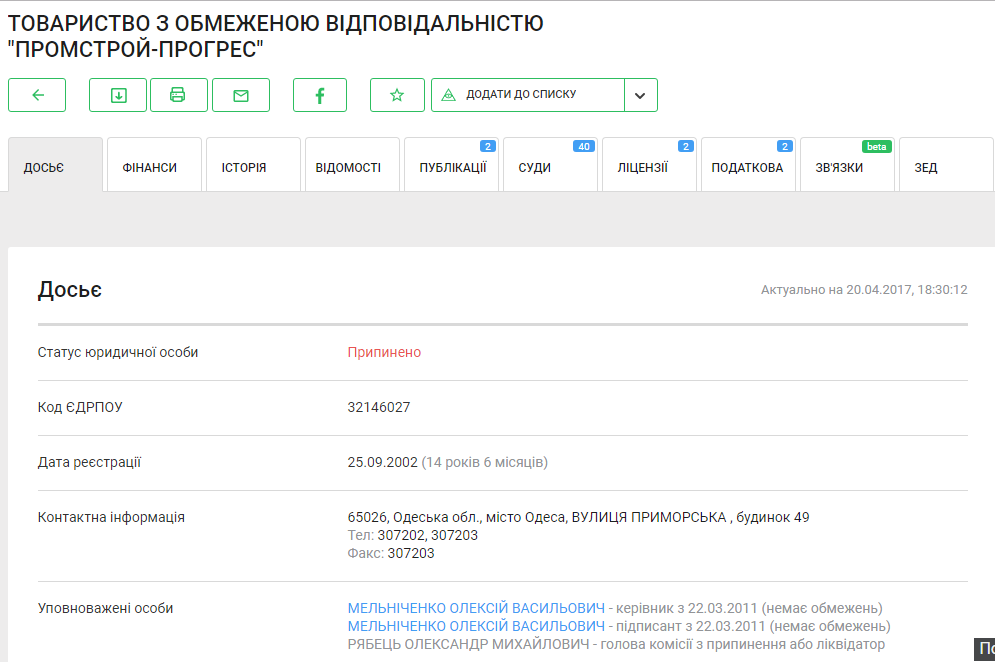The image size is (995, 662).
Task: Click 'Додати до списку' button
Action: pyautogui.click(x=528, y=95)
